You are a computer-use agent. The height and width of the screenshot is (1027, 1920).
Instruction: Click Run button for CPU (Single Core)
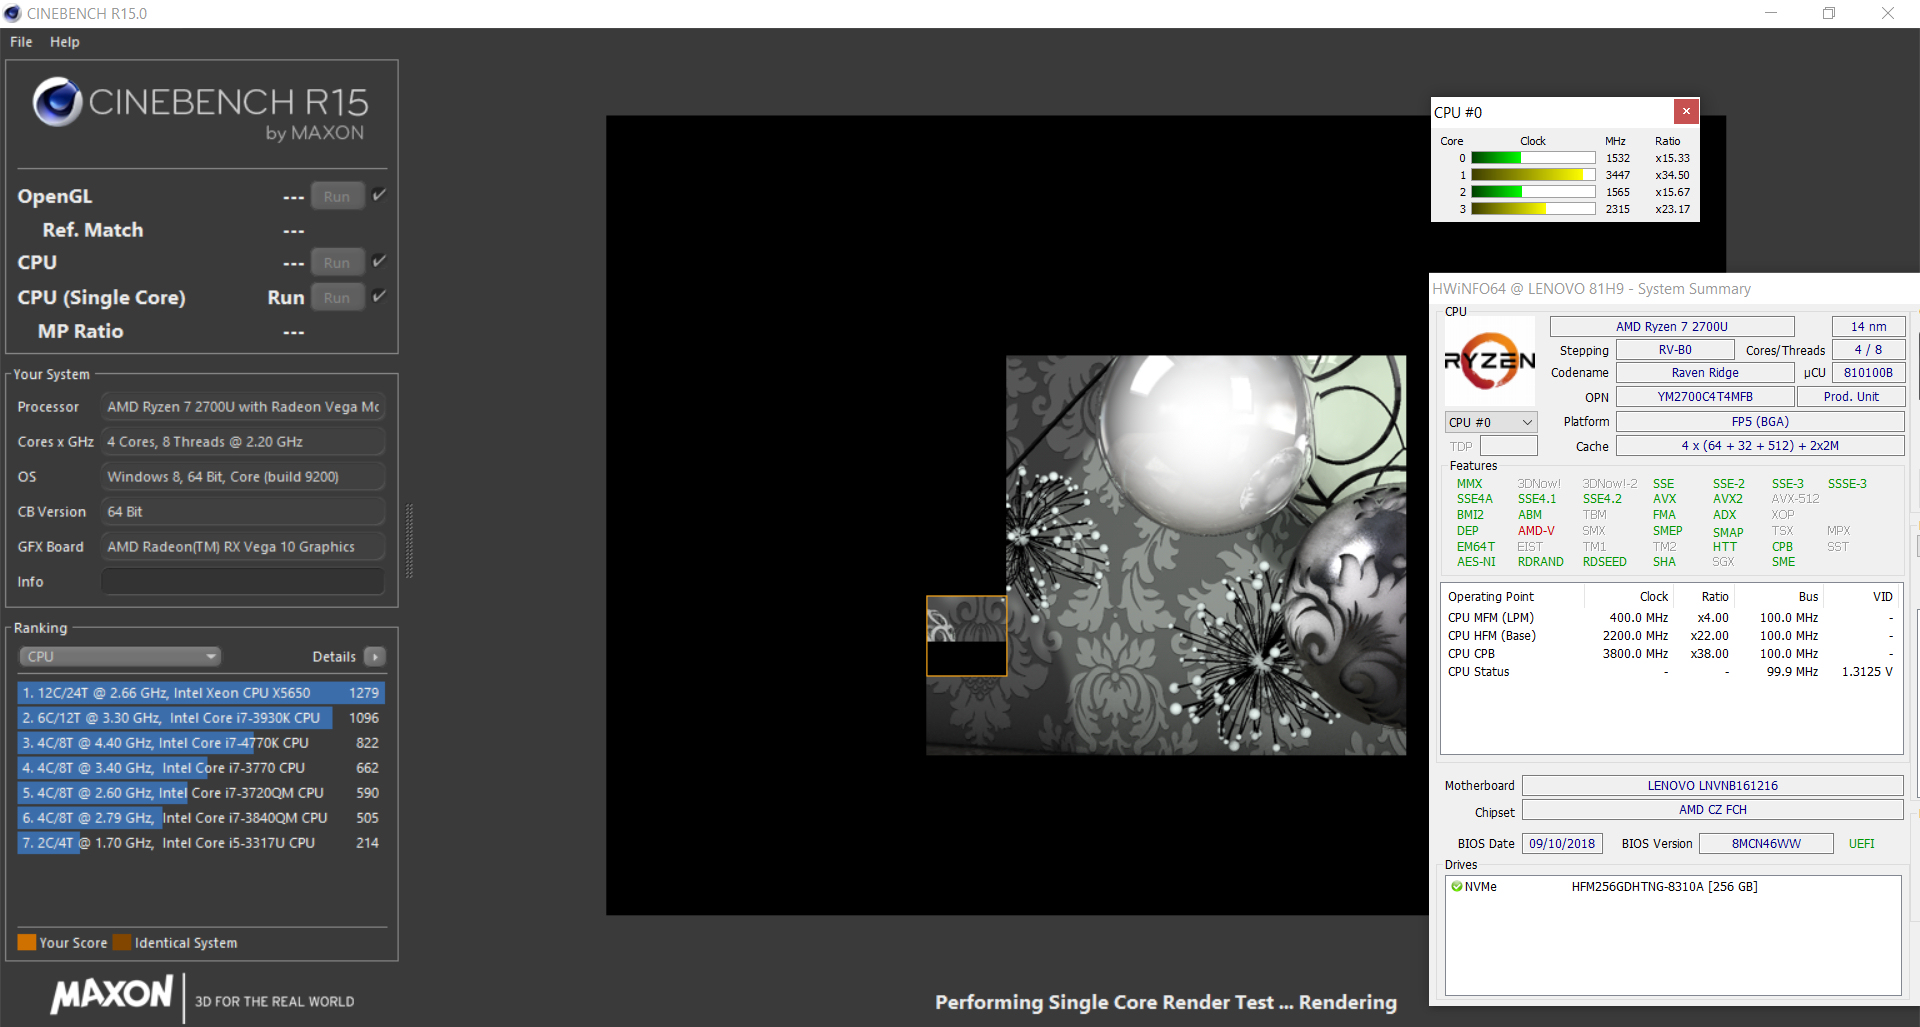(x=337, y=297)
